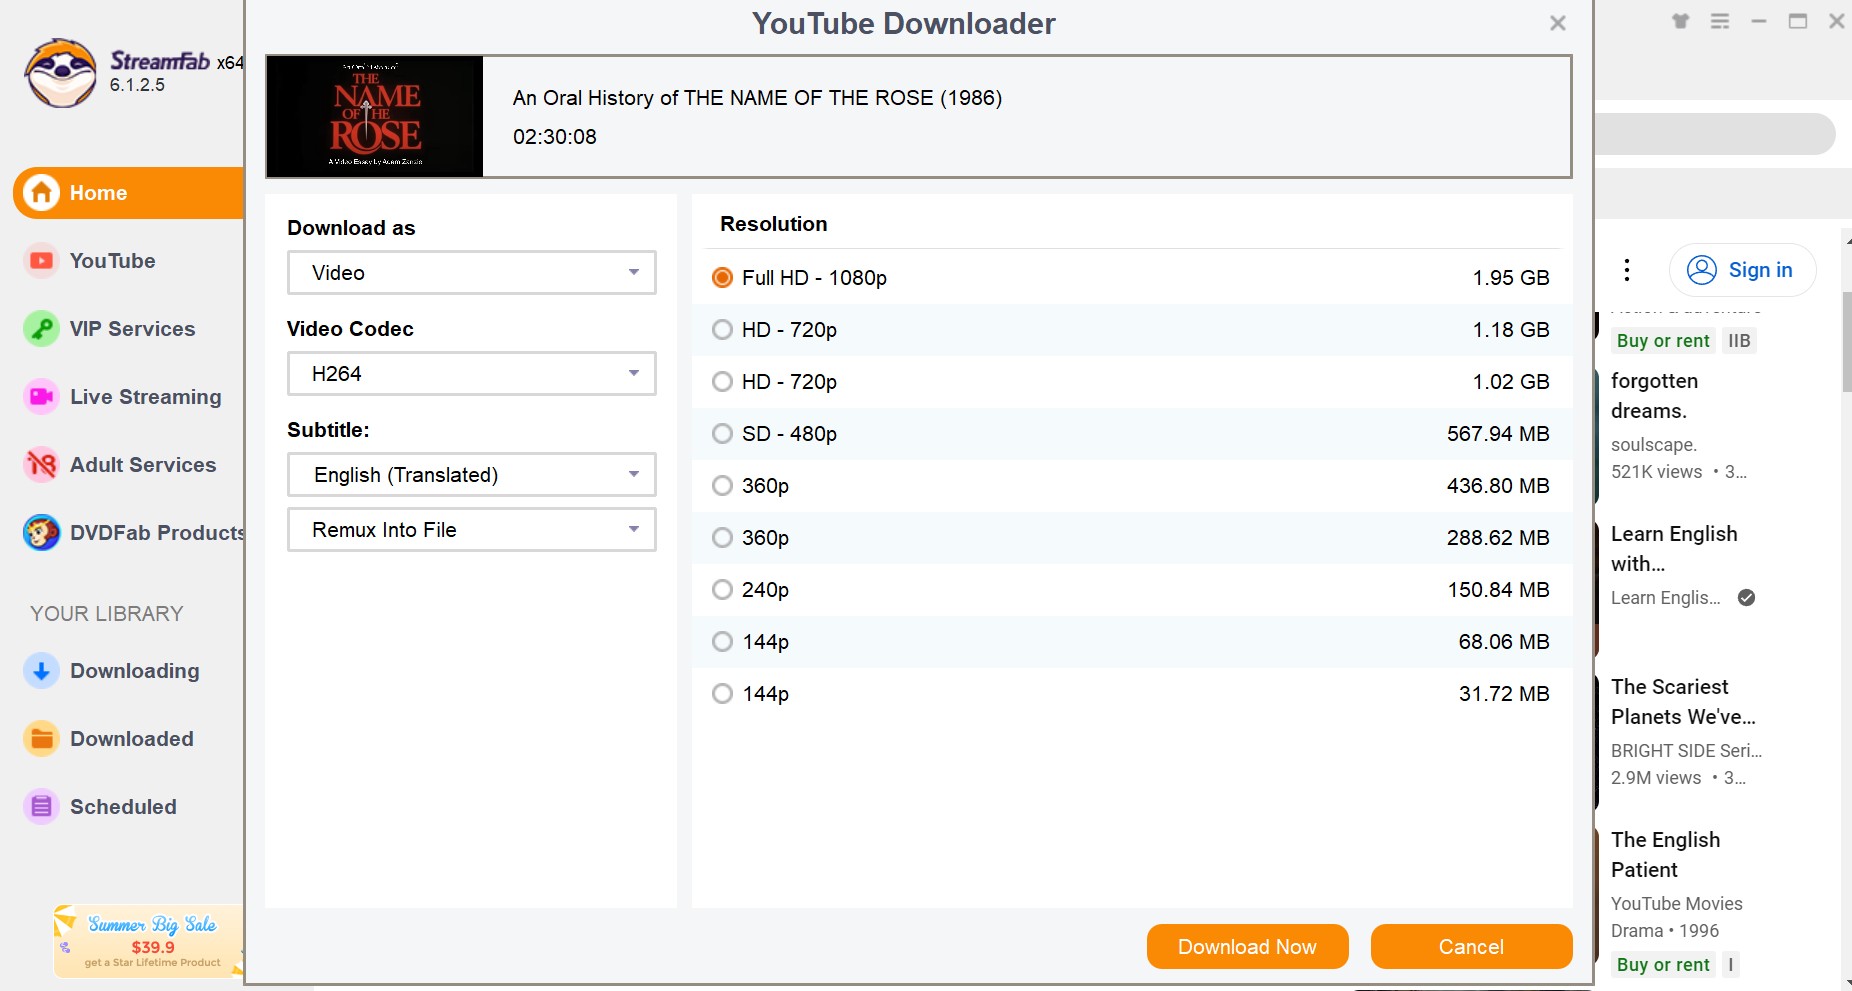Click the Sign in button

(1742, 270)
